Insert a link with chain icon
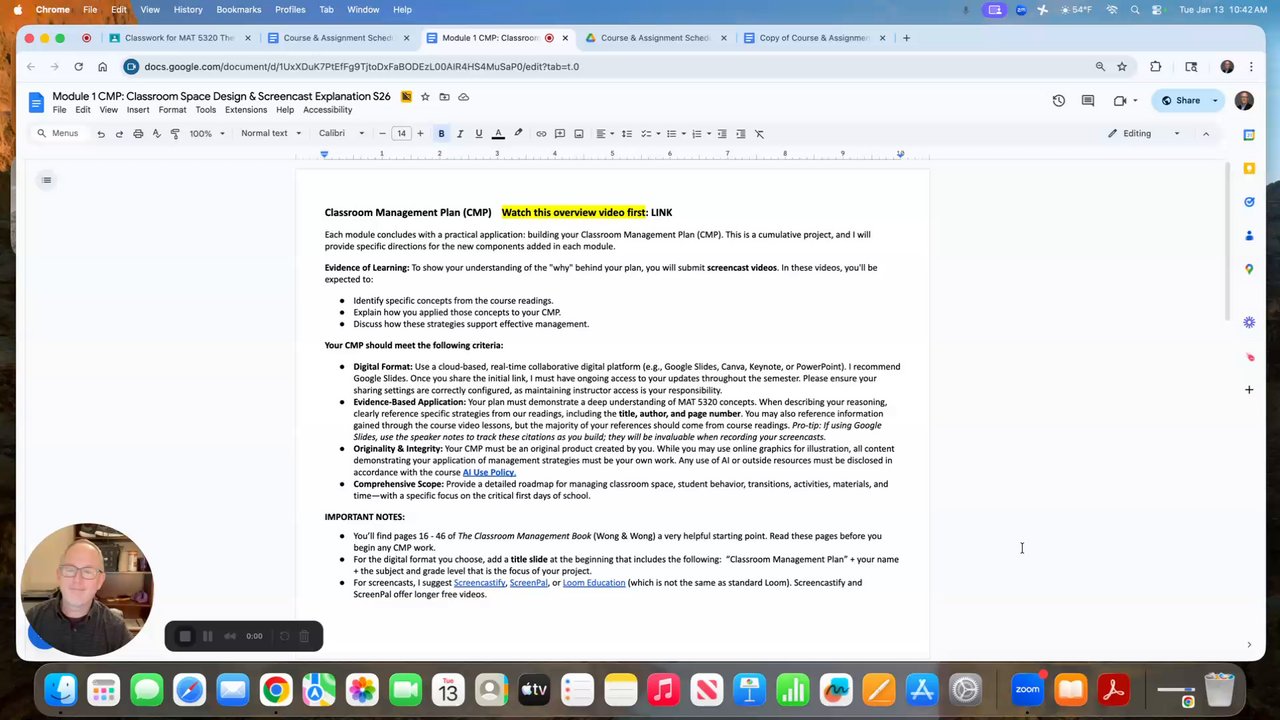 tap(541, 133)
